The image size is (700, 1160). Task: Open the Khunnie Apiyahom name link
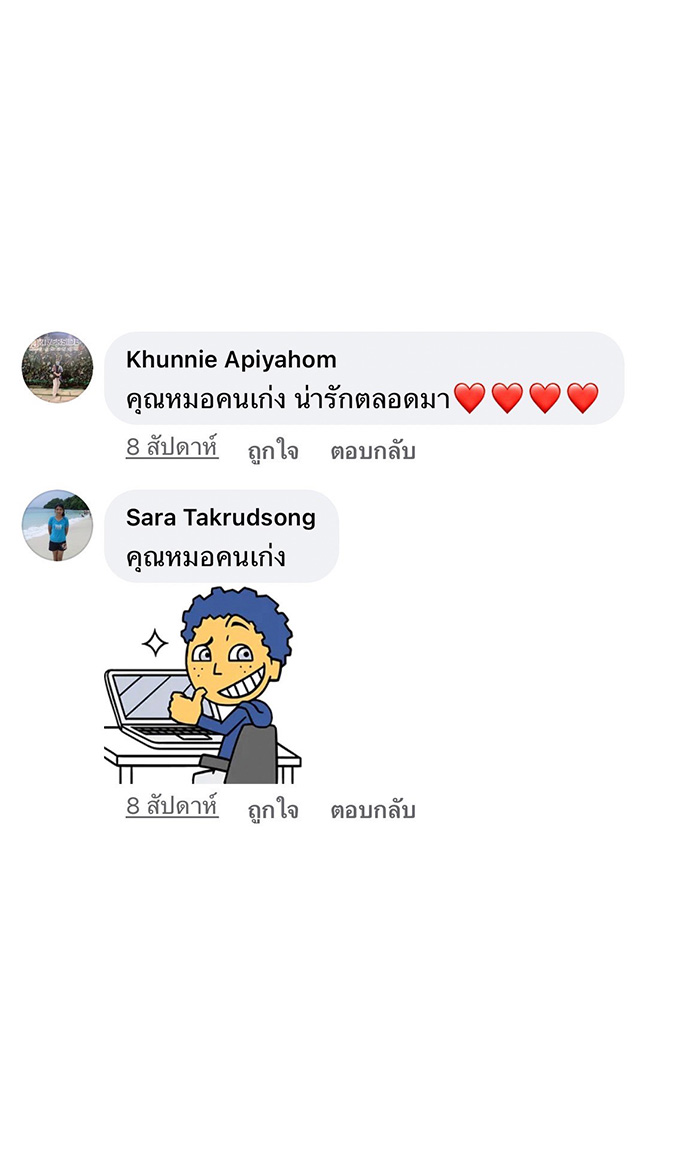231,360
